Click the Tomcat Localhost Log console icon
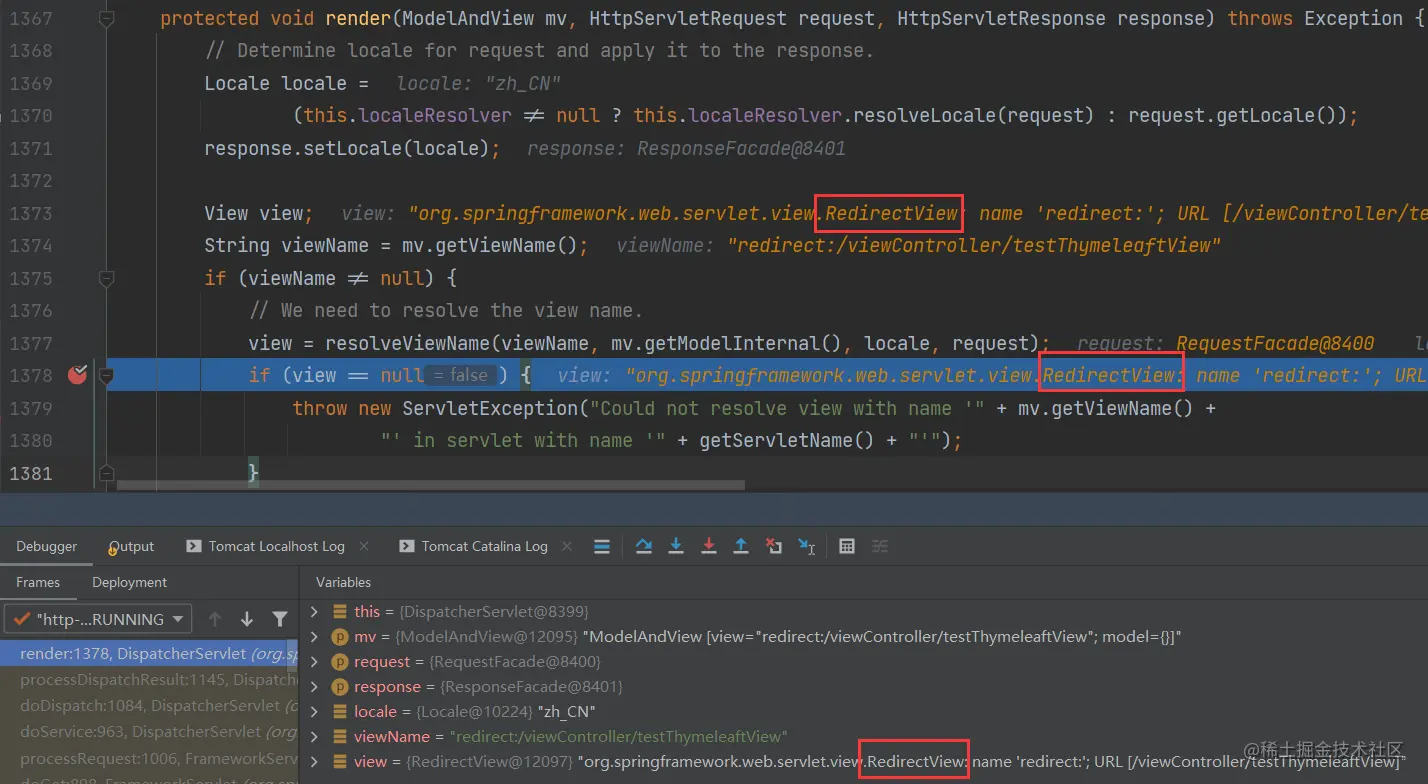The height and width of the screenshot is (784, 1428). [193, 546]
